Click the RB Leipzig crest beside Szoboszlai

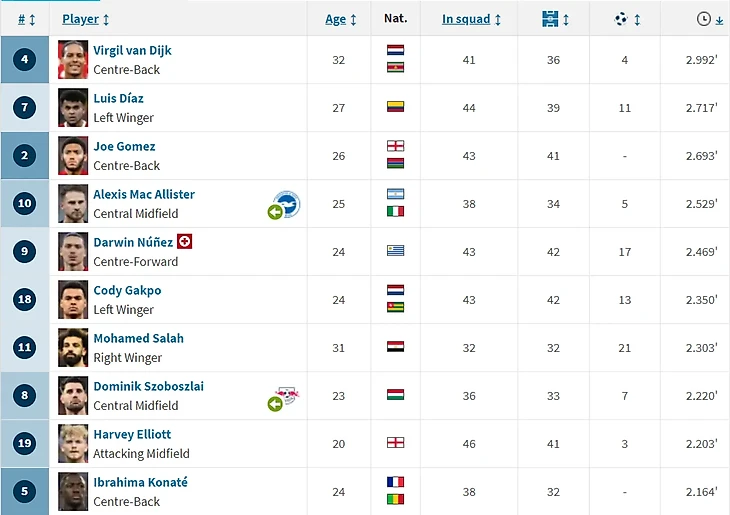(287, 397)
